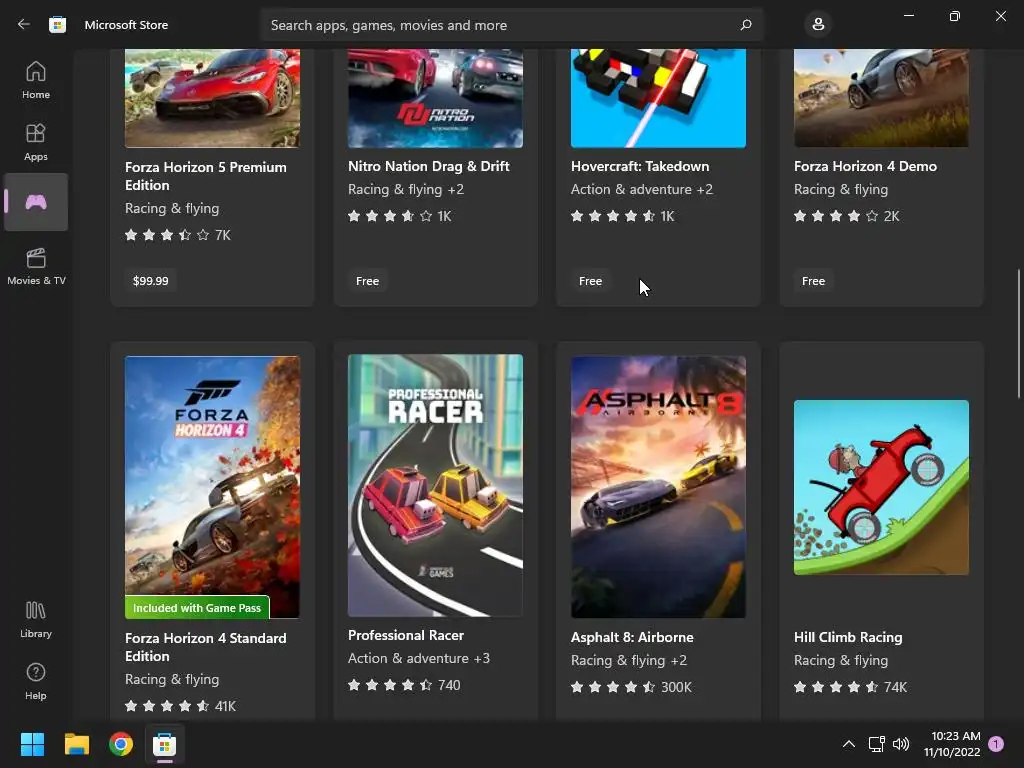This screenshot has height=768, width=1024.
Task: Click Forza Horizon 5 star rating 7K
Action: pos(178,235)
